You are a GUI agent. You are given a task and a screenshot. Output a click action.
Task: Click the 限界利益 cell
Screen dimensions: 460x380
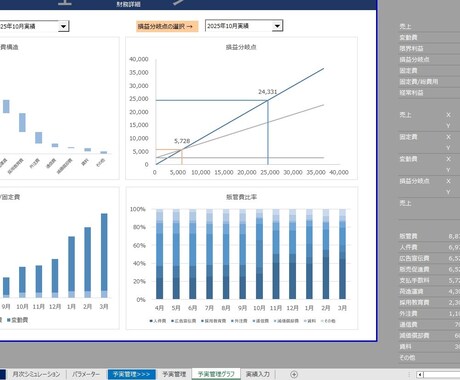point(411,48)
